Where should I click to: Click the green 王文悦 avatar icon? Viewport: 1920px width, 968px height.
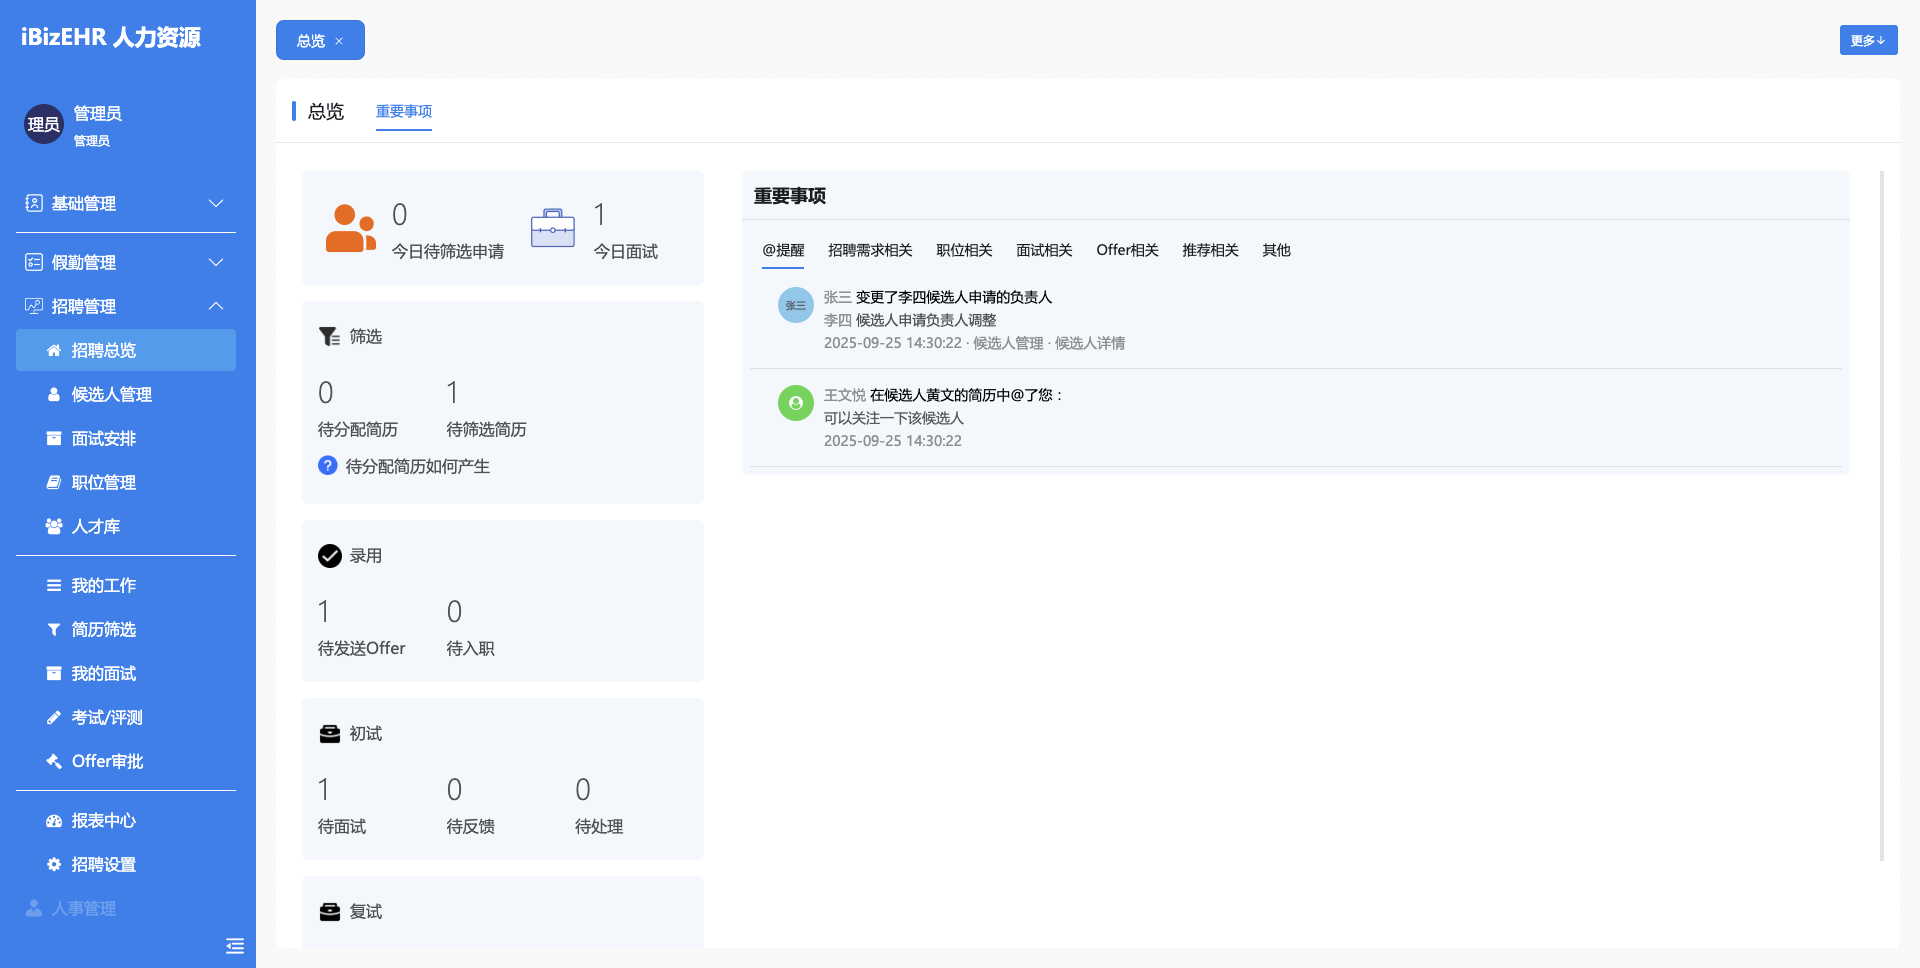[795, 403]
